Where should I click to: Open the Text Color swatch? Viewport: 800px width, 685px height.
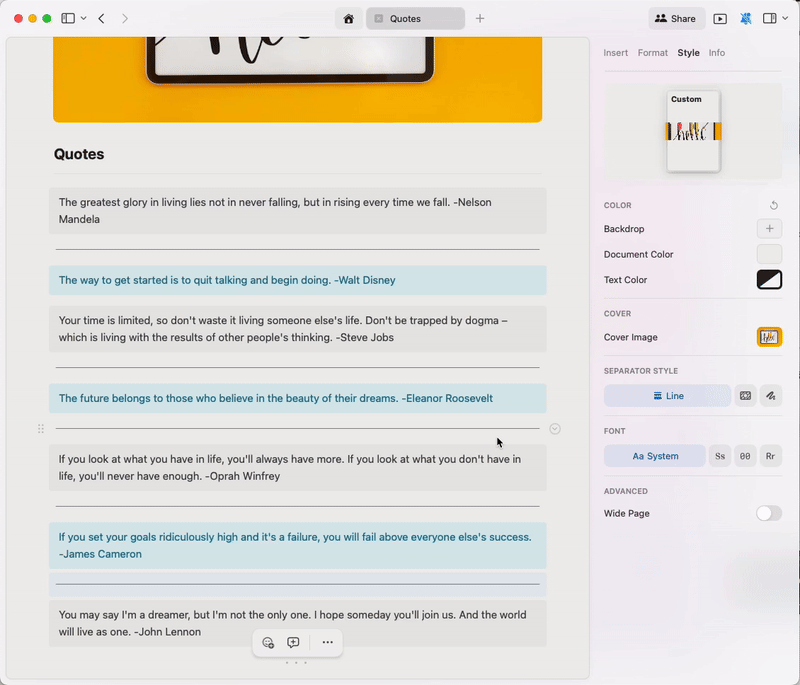point(769,280)
